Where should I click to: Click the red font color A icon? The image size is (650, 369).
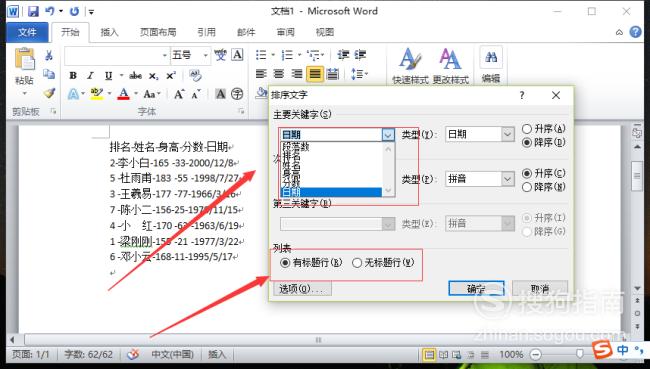coord(124,94)
